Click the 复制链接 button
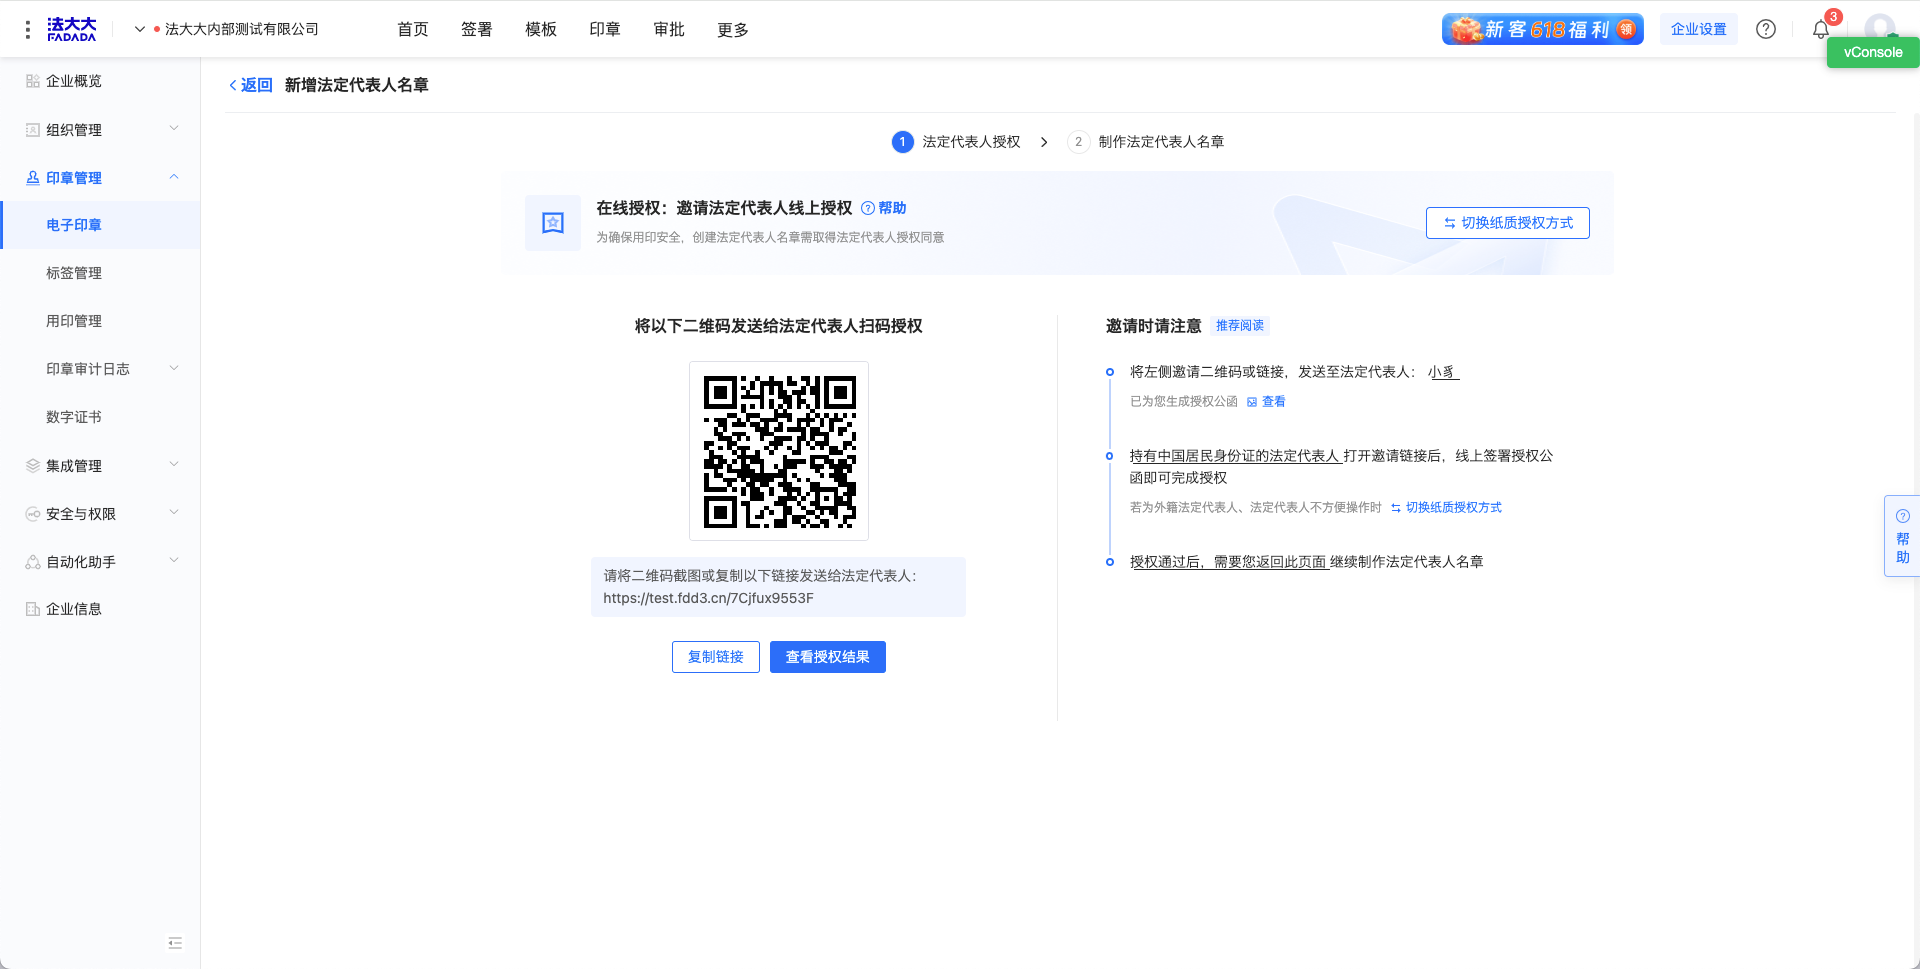 point(715,657)
